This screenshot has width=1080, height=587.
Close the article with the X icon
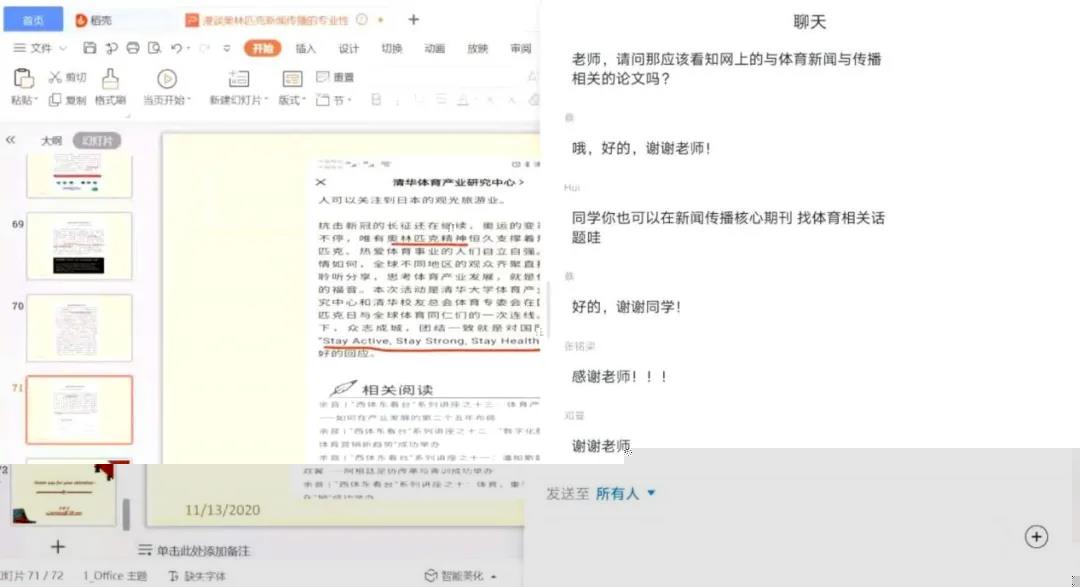click(x=320, y=182)
